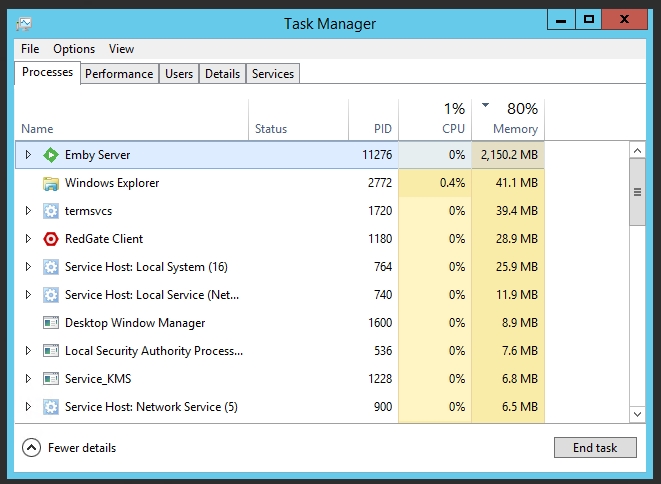The height and width of the screenshot is (484, 661).
Task: Click the RedGate Client red icon
Action: [51, 239]
